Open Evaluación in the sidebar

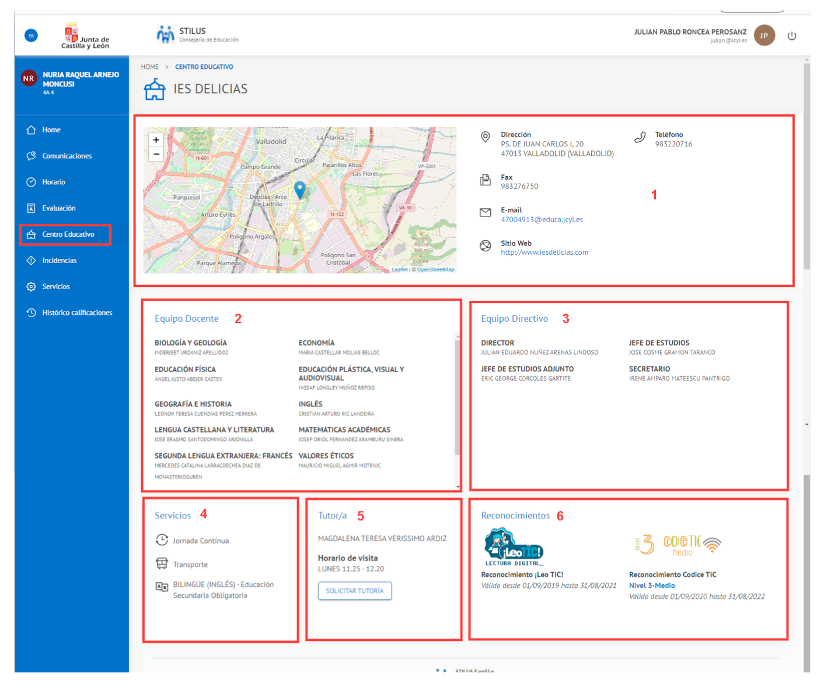click(x=58, y=208)
